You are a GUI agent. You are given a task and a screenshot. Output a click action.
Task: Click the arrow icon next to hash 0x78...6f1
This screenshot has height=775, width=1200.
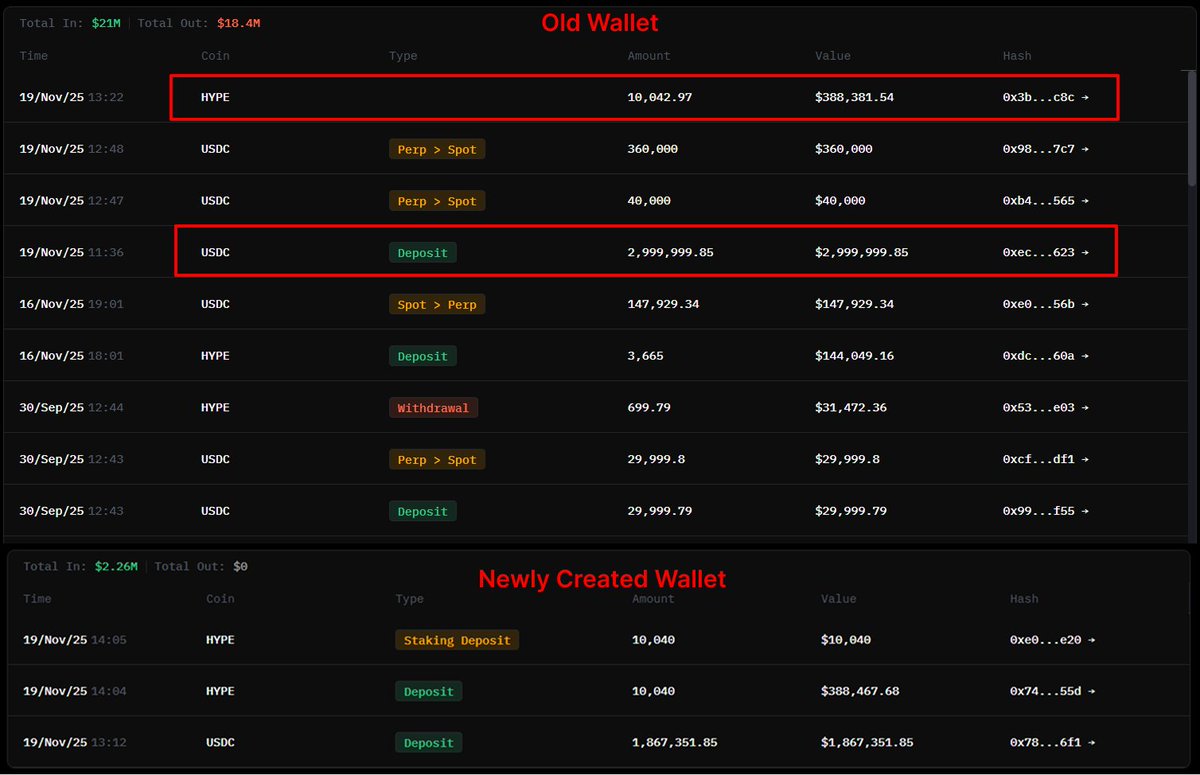pos(1091,743)
